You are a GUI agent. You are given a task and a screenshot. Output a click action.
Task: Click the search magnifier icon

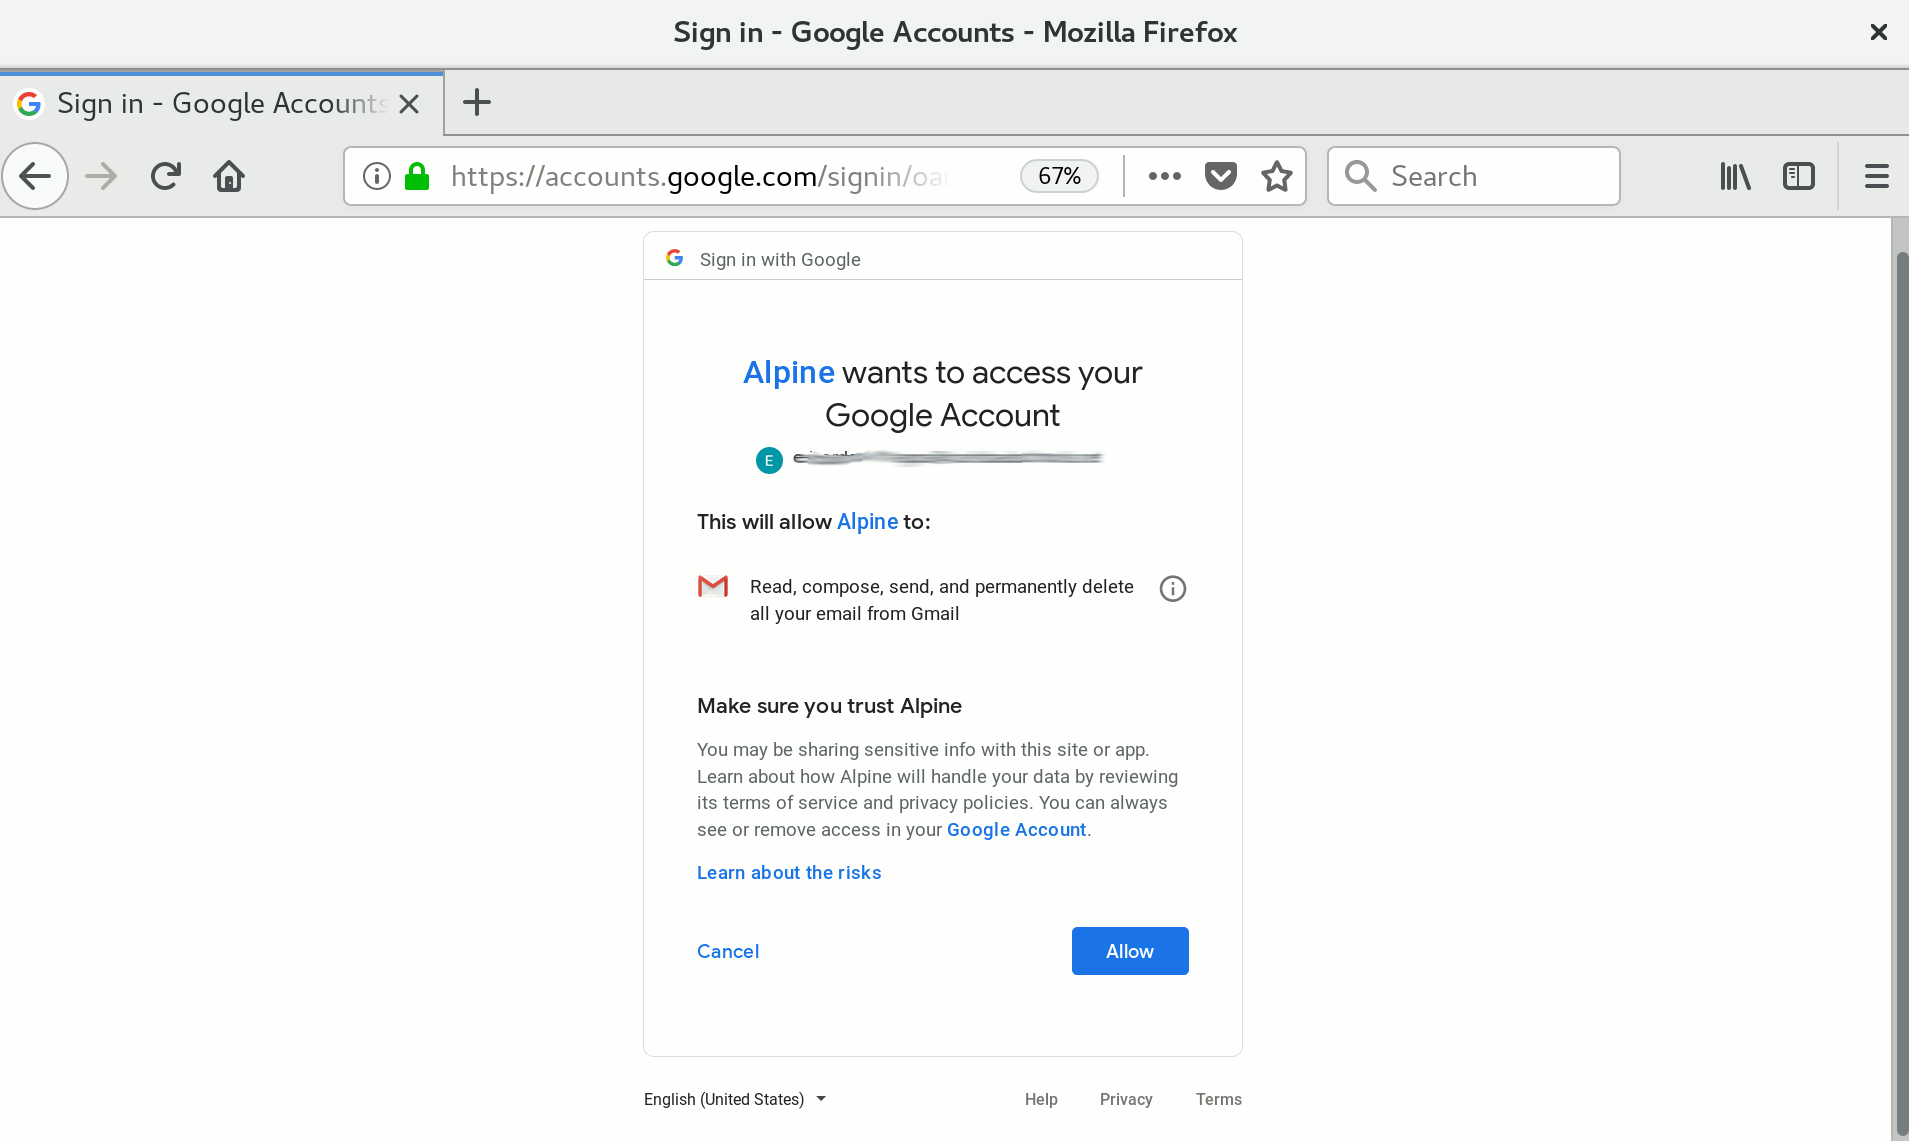(1360, 176)
